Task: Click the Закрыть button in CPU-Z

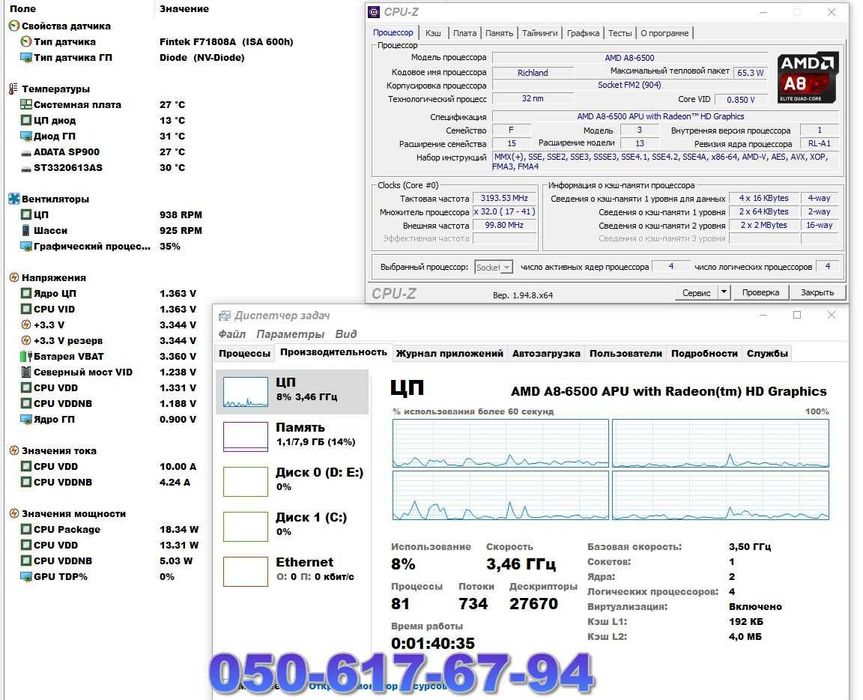Action: 817,292
